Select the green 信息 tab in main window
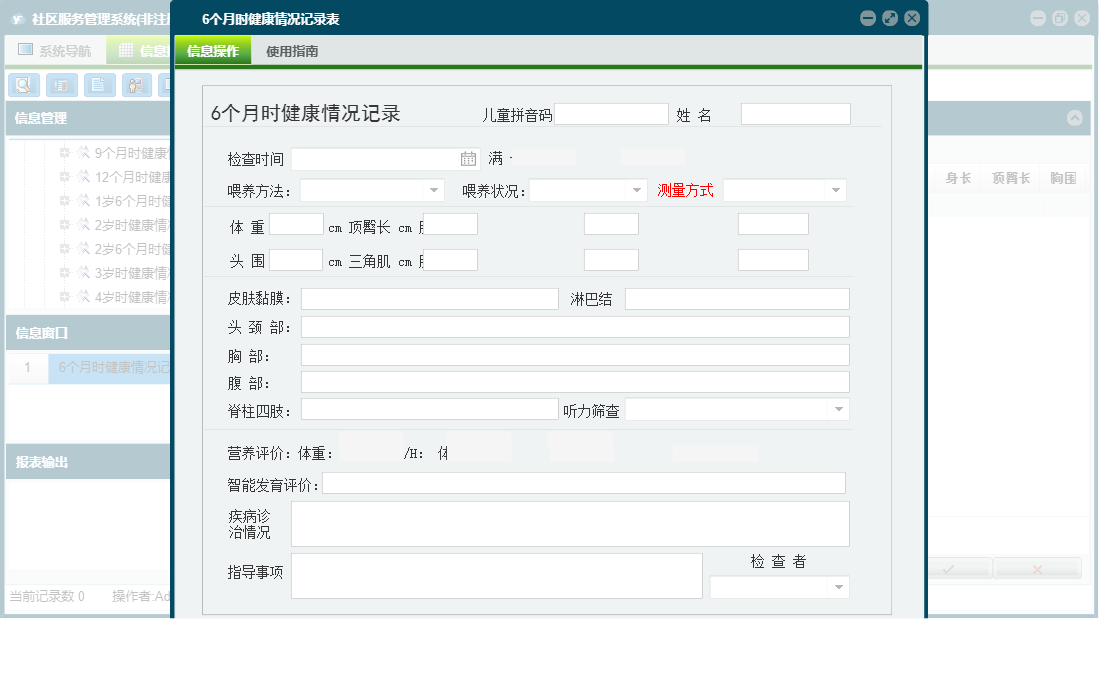 coord(139,50)
